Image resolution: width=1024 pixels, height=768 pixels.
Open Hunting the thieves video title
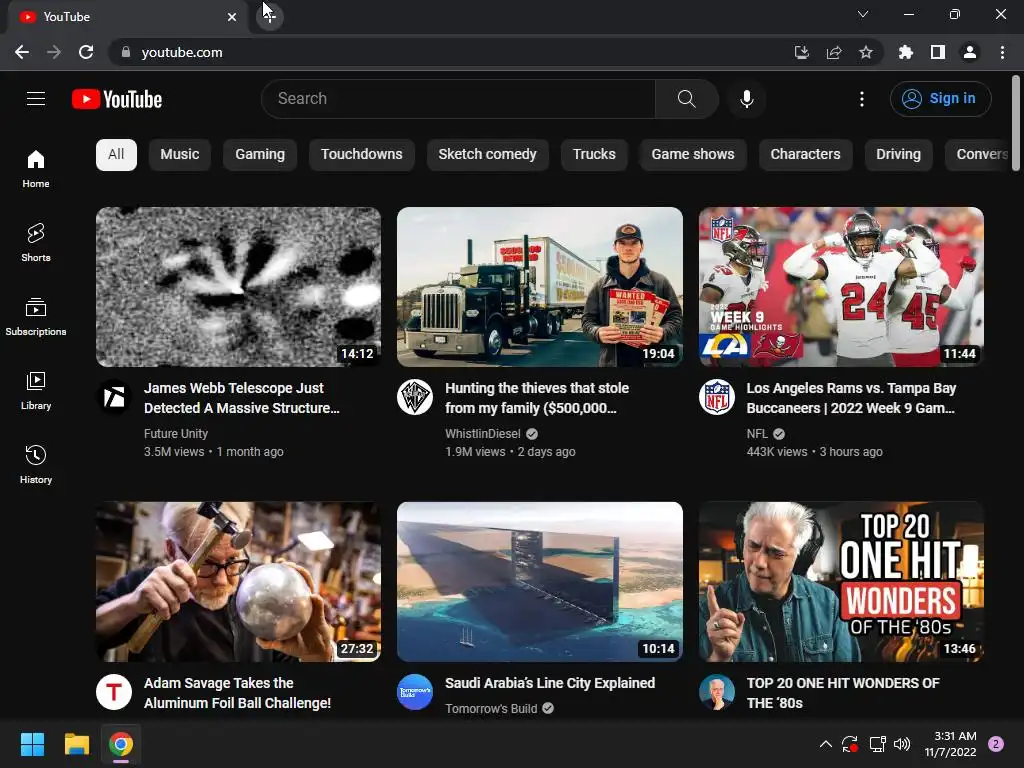coord(537,398)
